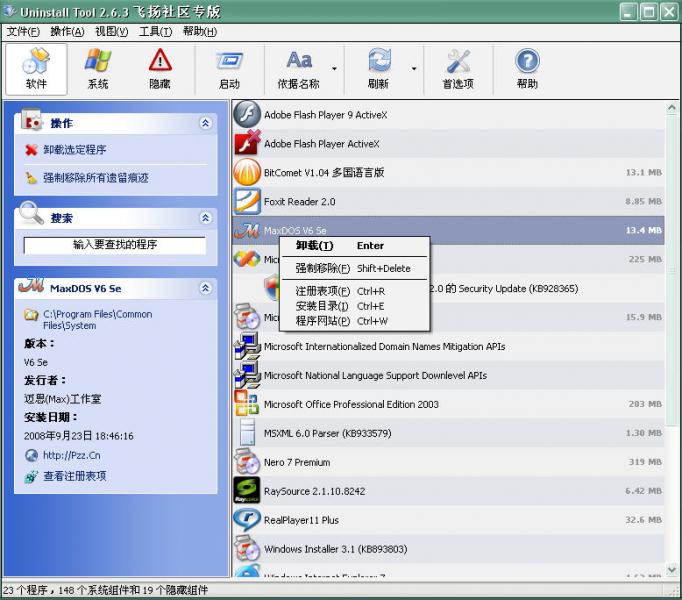Select the RealPlayer11 Plus entry

(448, 520)
